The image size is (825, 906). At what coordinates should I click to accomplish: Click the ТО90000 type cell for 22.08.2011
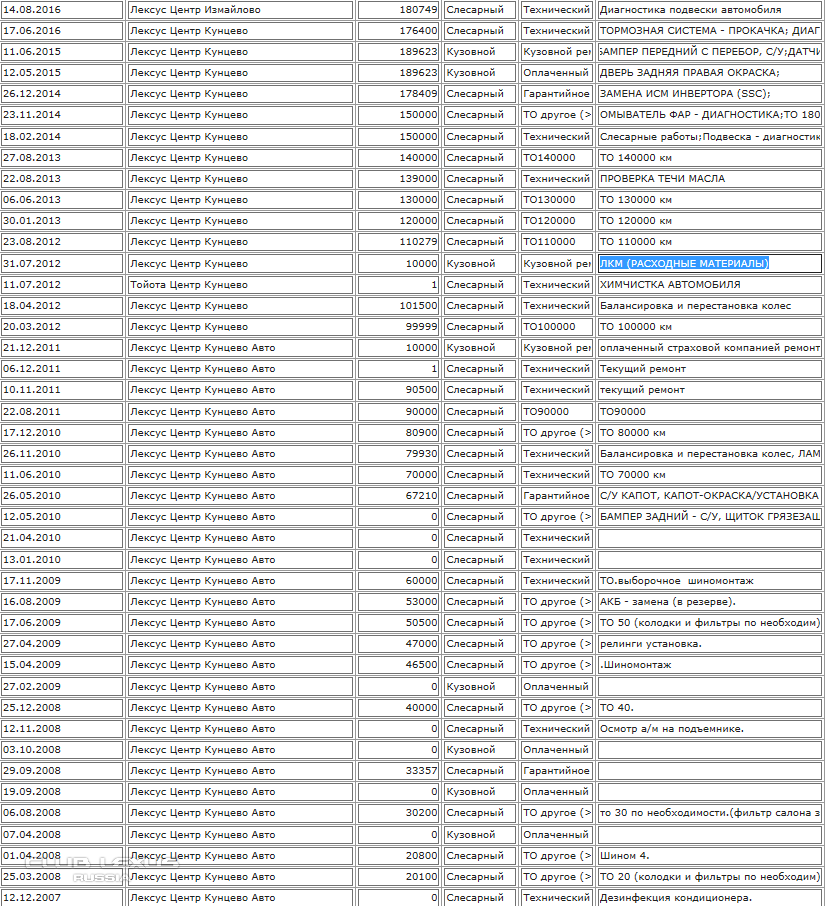[556, 411]
